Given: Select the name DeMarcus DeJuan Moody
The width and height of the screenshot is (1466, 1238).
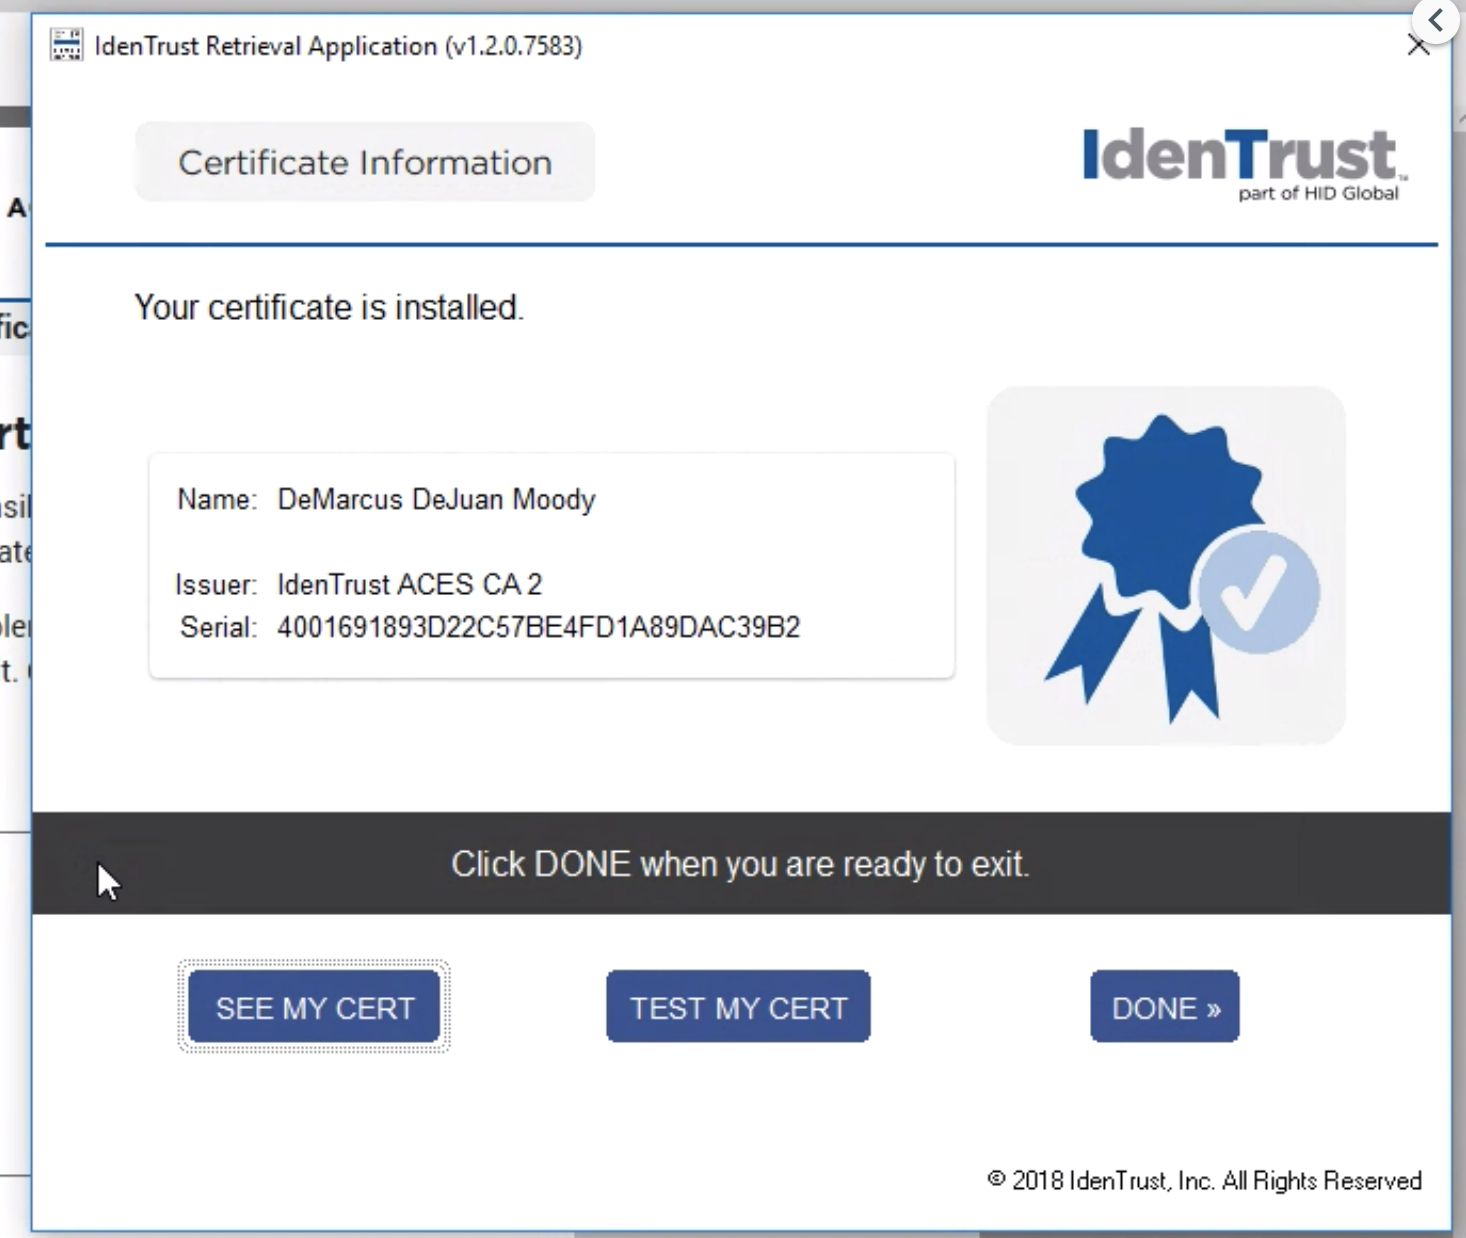Looking at the screenshot, I should [x=436, y=499].
